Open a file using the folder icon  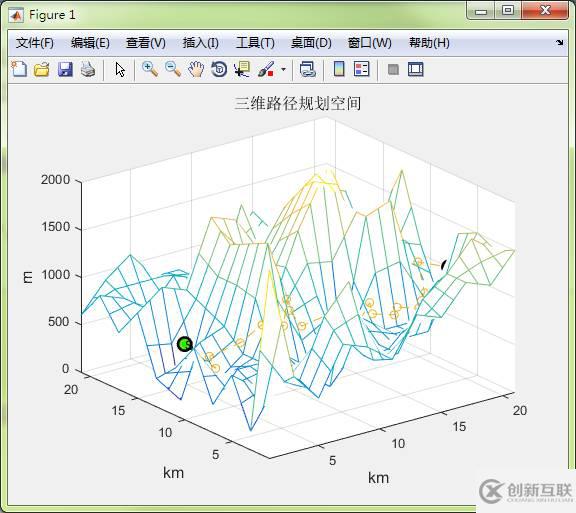[42, 69]
